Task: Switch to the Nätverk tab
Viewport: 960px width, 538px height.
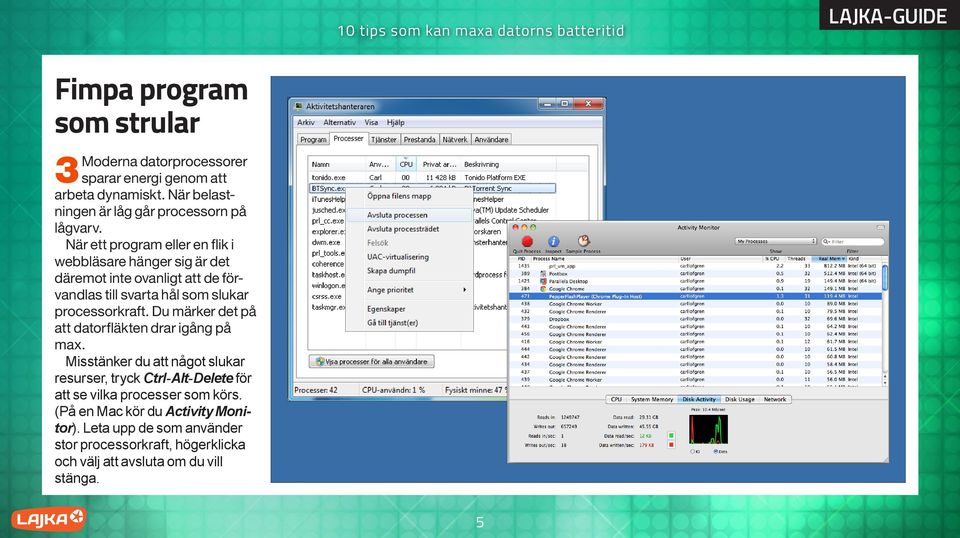Action: pos(454,140)
